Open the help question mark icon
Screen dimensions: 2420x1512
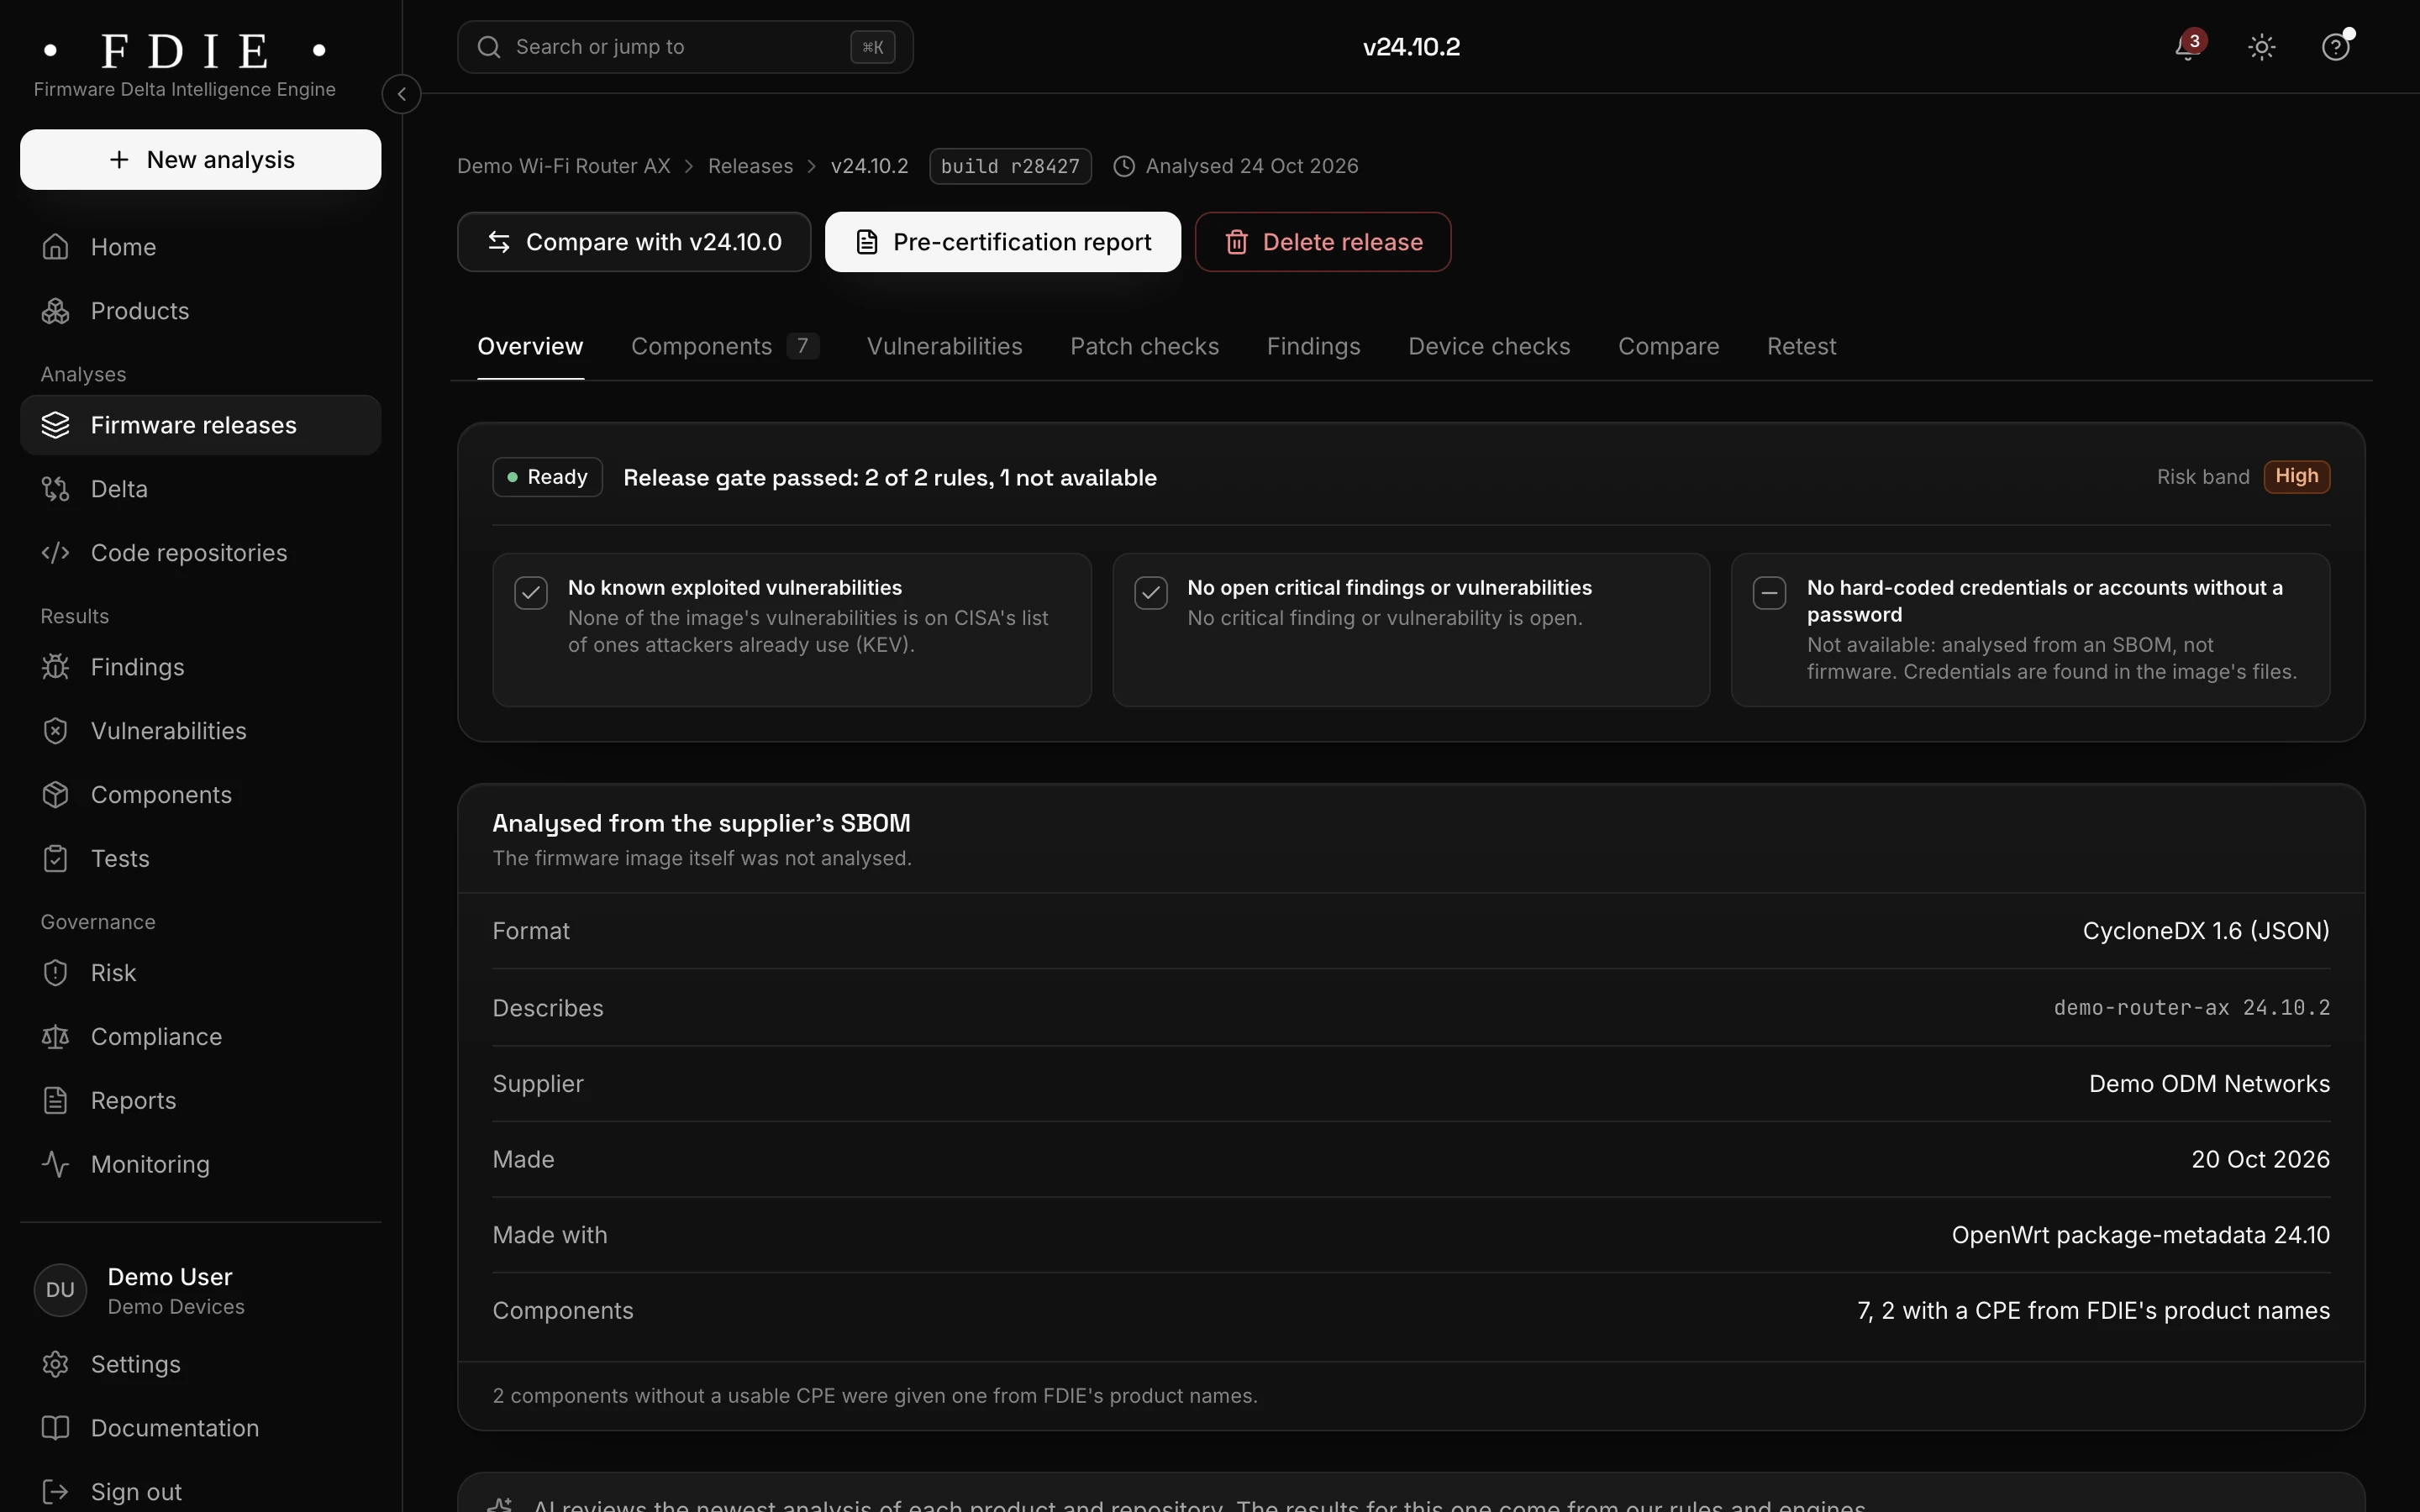2335,47
